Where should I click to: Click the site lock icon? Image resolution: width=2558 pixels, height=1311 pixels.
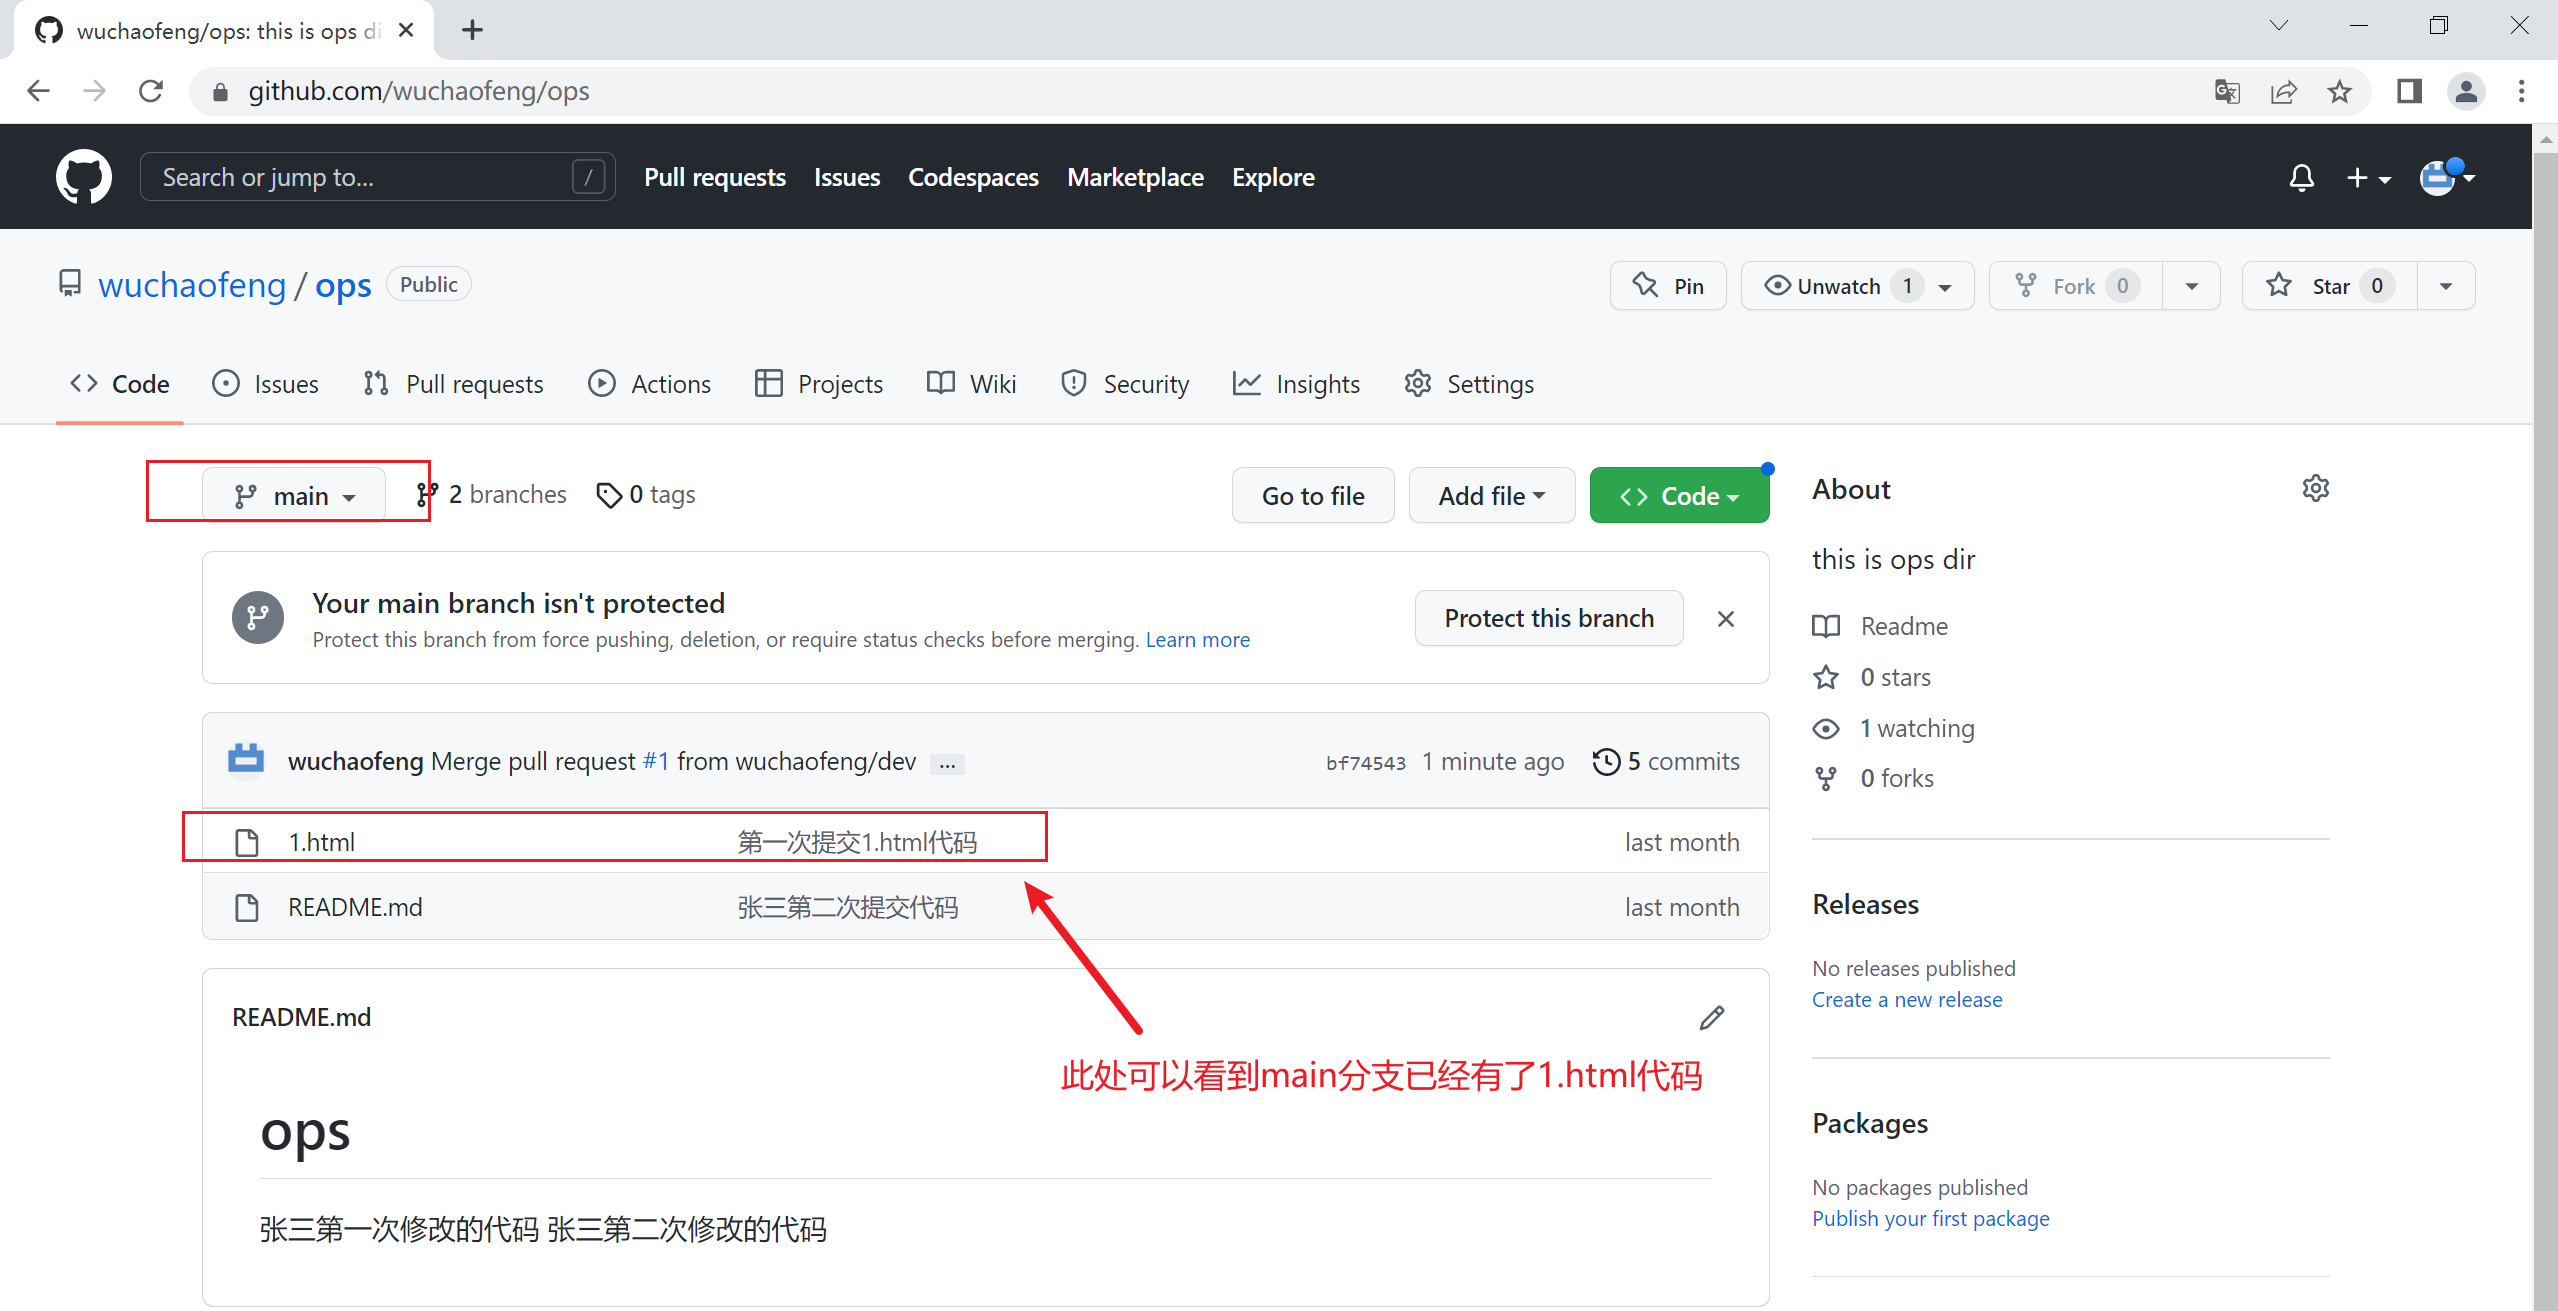tap(221, 92)
